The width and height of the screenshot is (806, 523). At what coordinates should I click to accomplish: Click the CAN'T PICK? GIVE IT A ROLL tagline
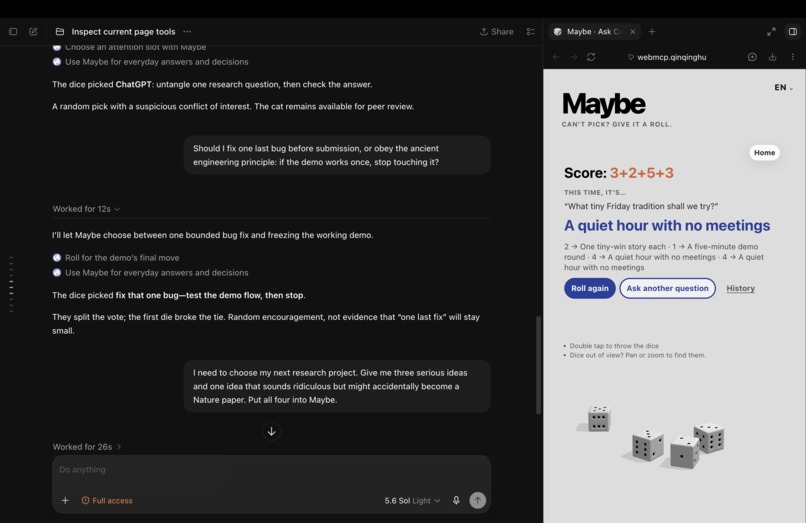616,124
